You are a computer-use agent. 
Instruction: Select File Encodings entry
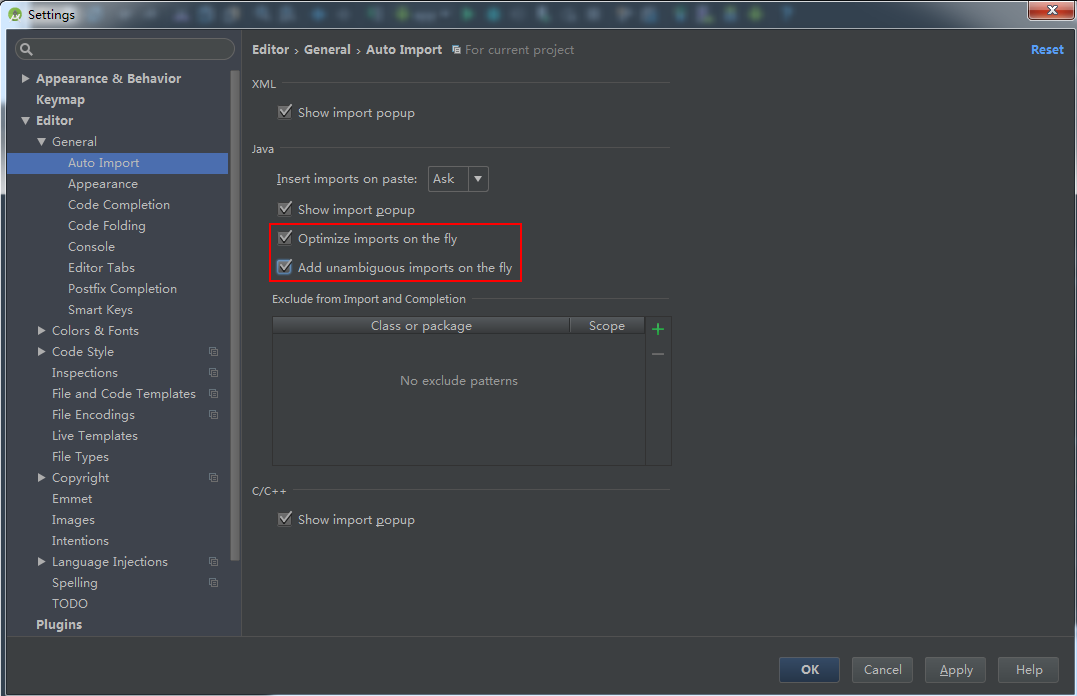[93, 415]
